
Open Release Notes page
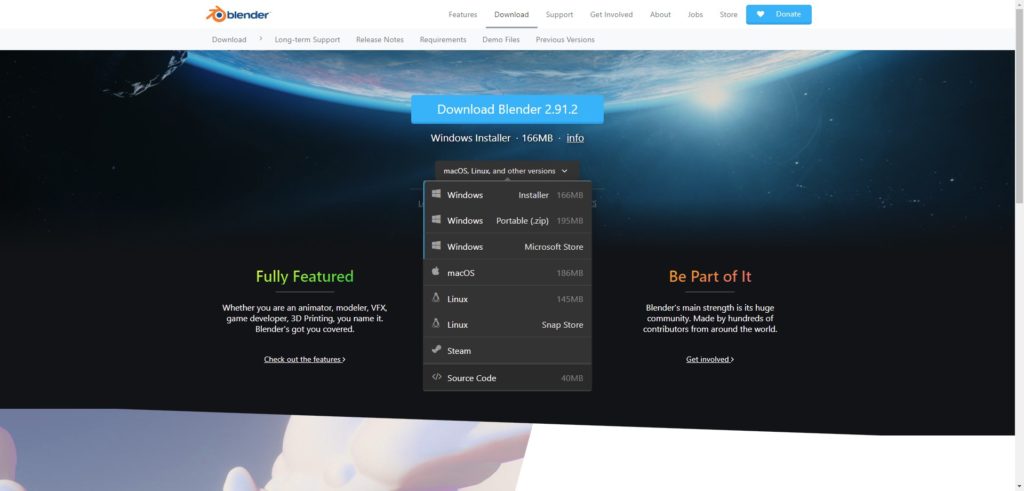tap(379, 40)
